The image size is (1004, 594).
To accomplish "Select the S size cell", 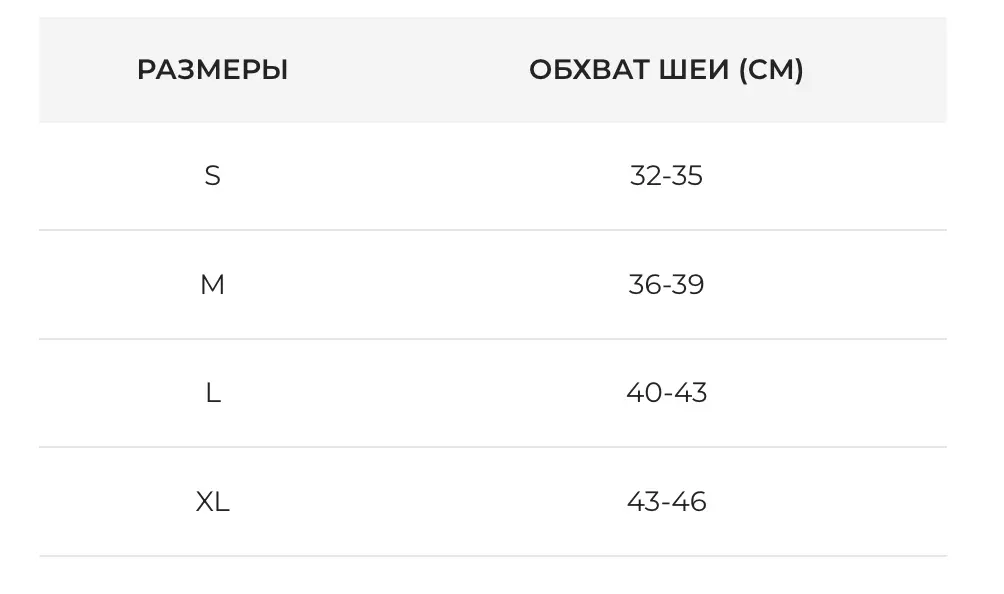I will (212, 176).
